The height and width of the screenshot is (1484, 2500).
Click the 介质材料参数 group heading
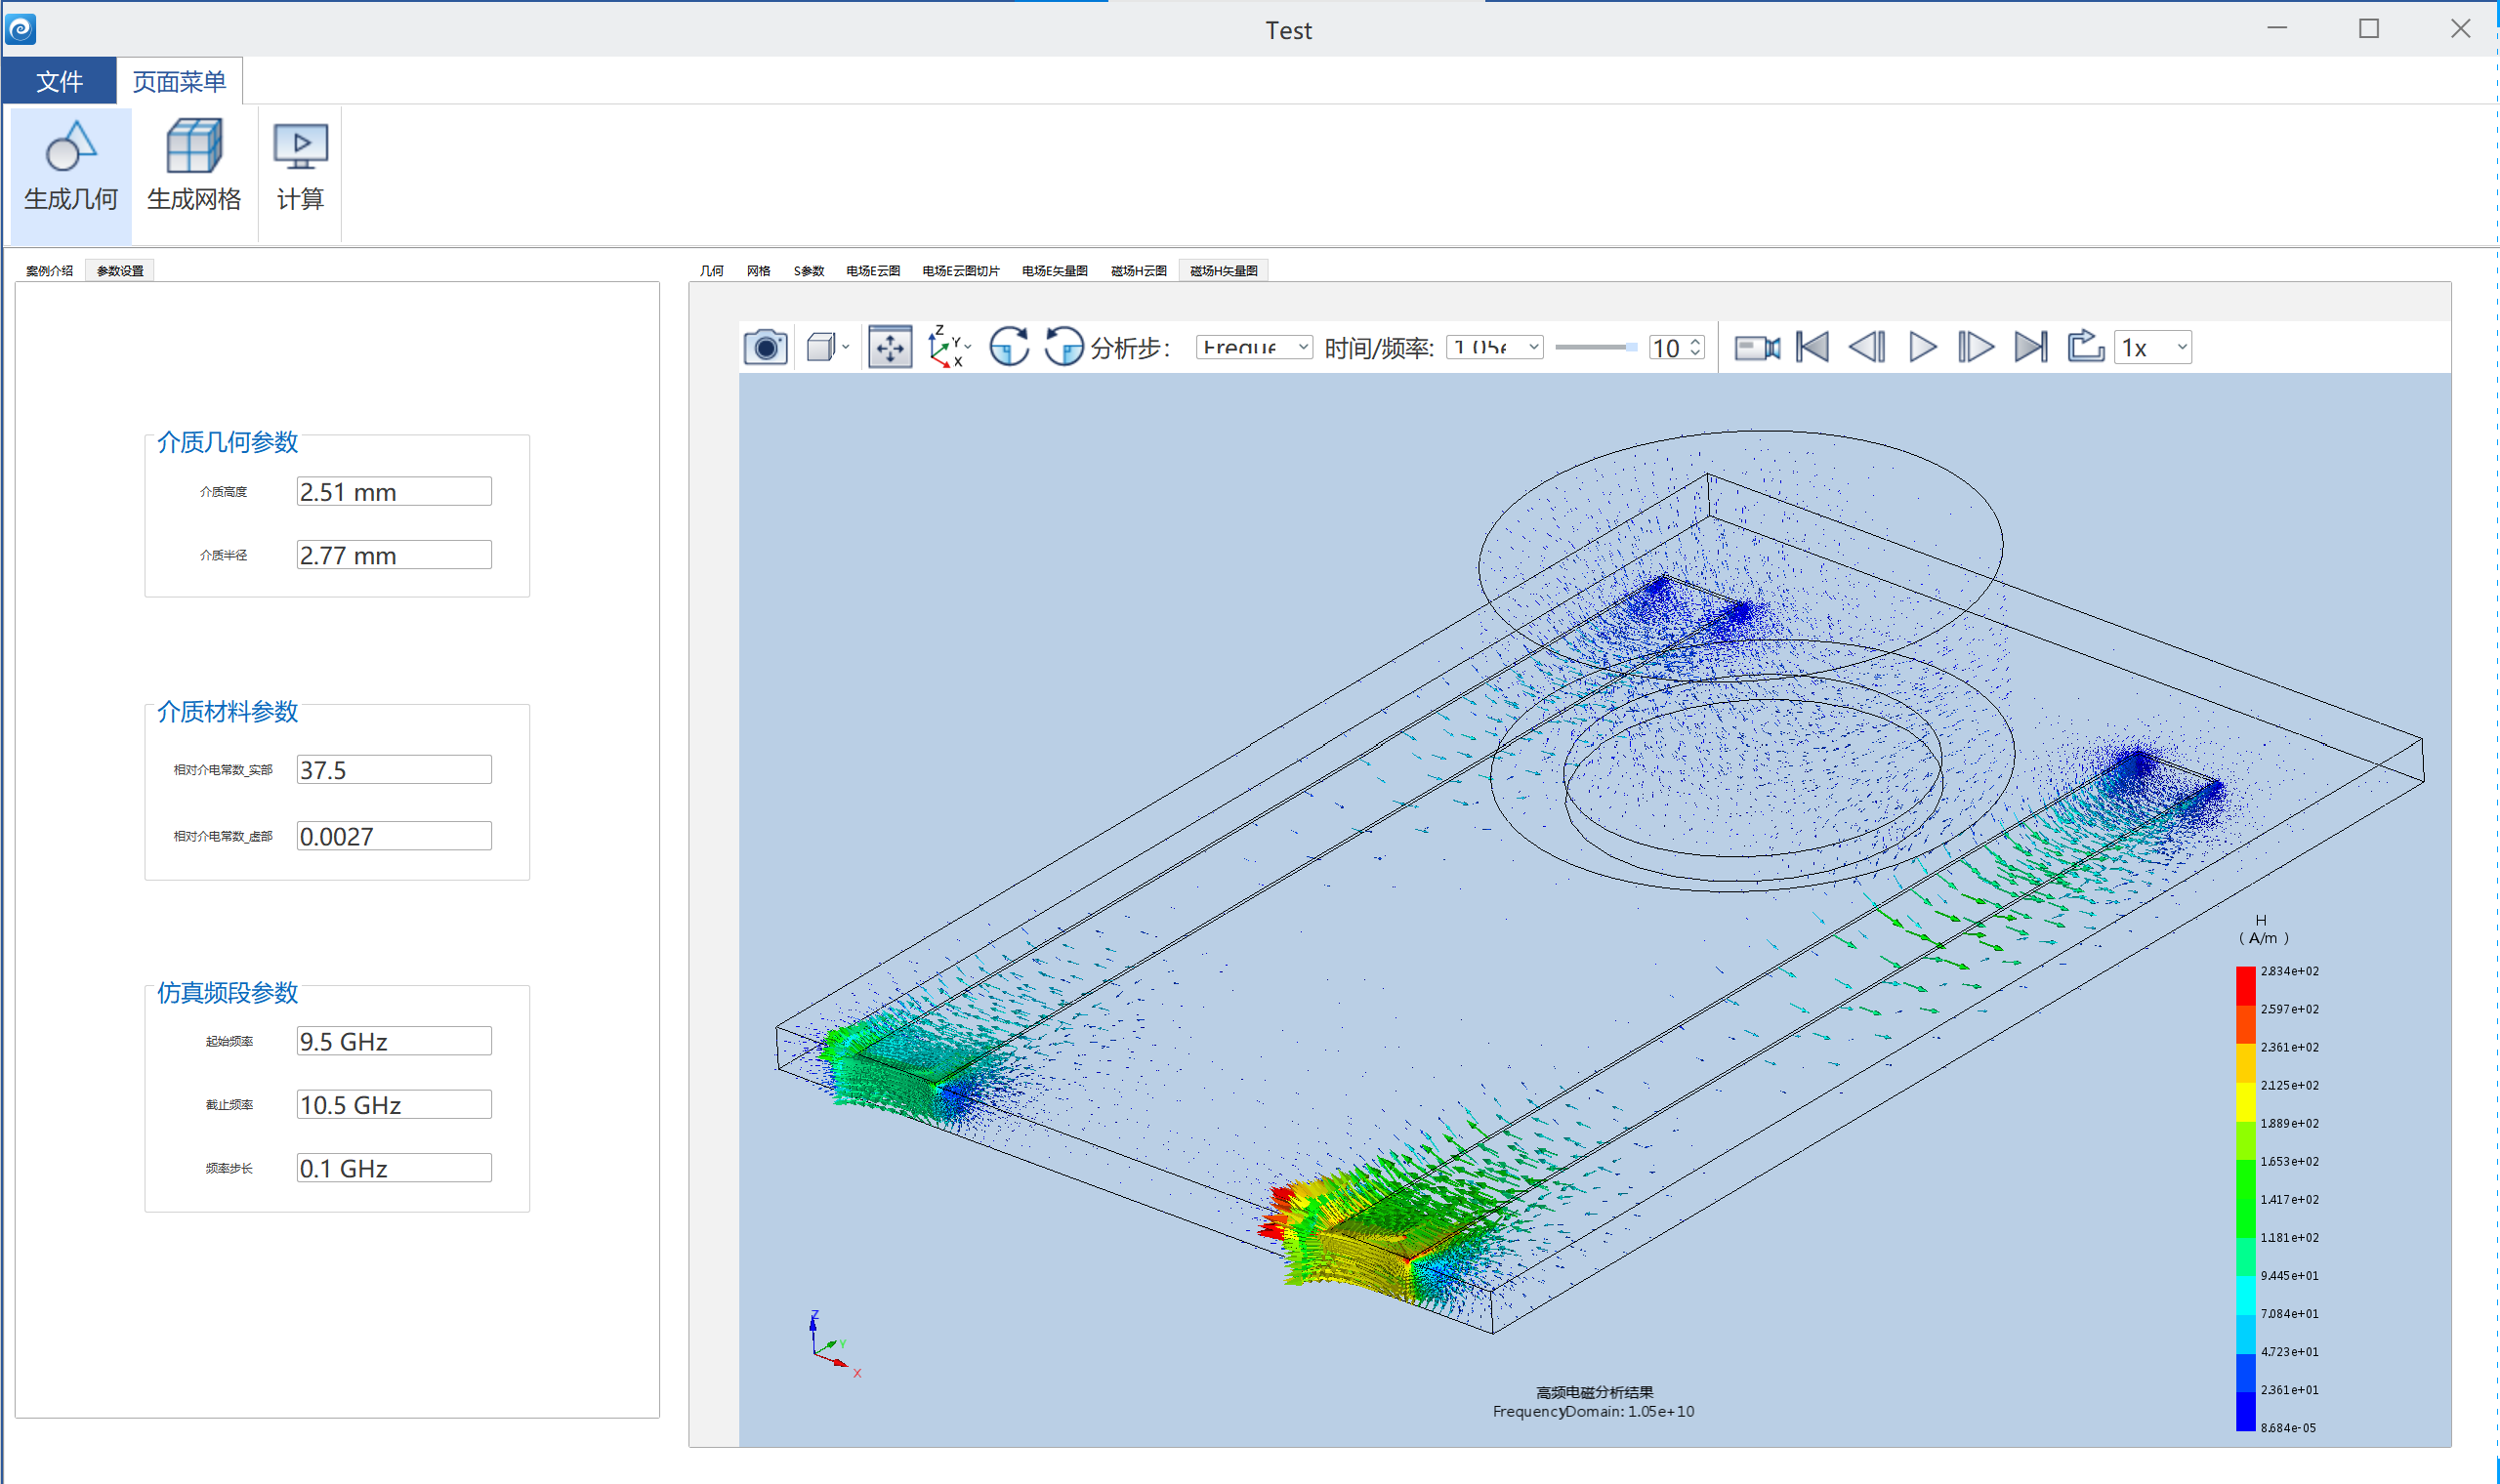pyautogui.click(x=228, y=712)
